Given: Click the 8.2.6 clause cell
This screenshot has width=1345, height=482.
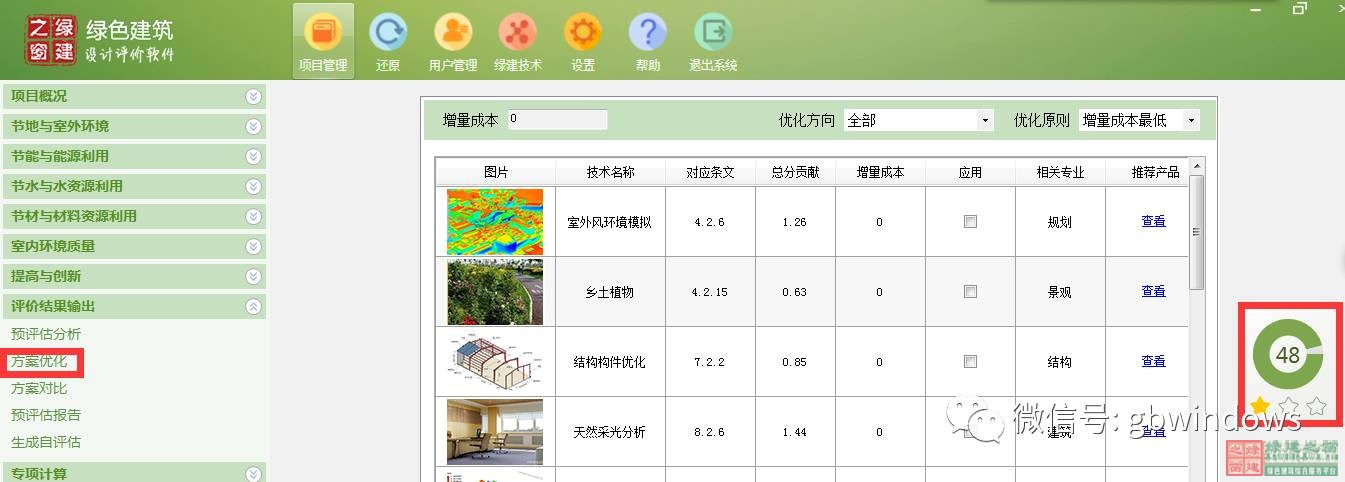Looking at the screenshot, I should tap(710, 432).
